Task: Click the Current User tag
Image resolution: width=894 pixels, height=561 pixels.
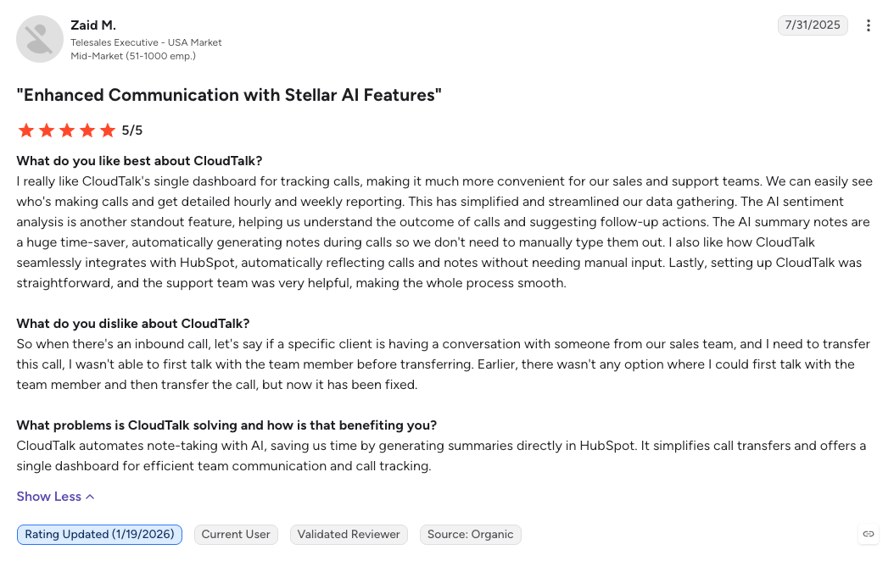Action: click(x=235, y=534)
